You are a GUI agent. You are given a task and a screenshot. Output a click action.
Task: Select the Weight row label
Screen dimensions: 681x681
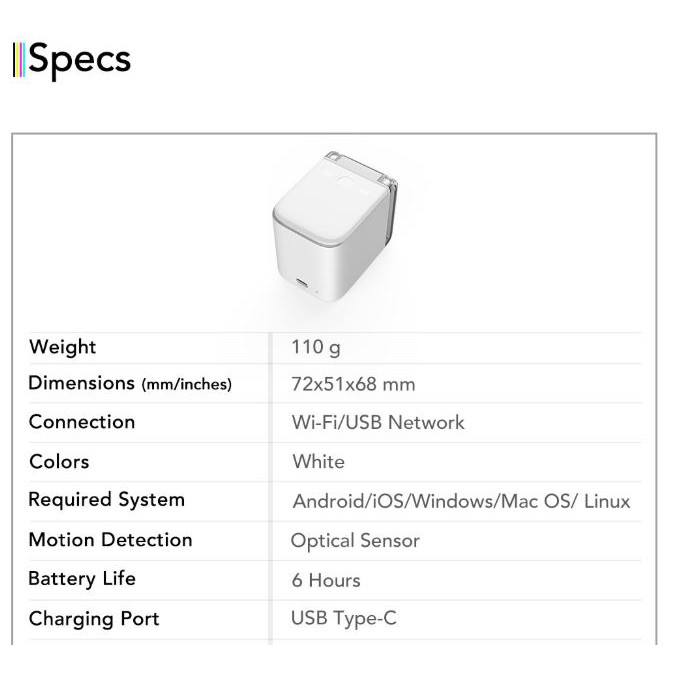coord(63,347)
